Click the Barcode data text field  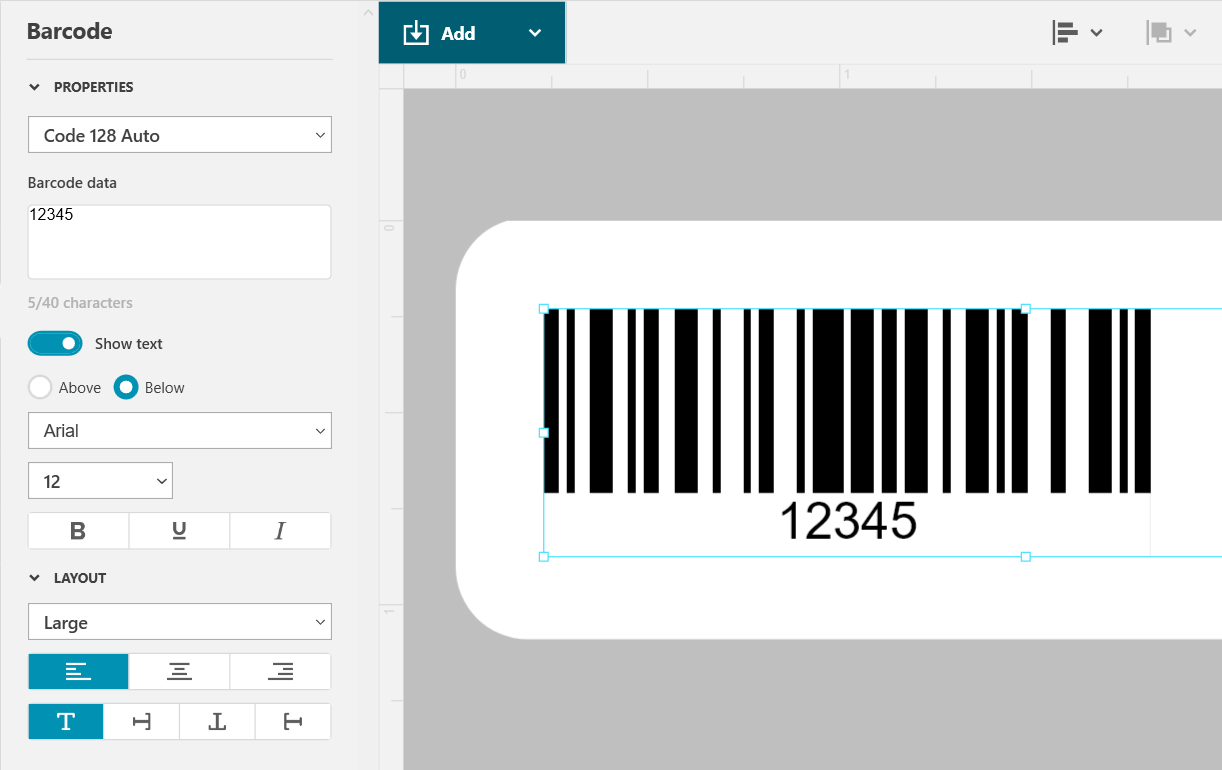click(180, 242)
